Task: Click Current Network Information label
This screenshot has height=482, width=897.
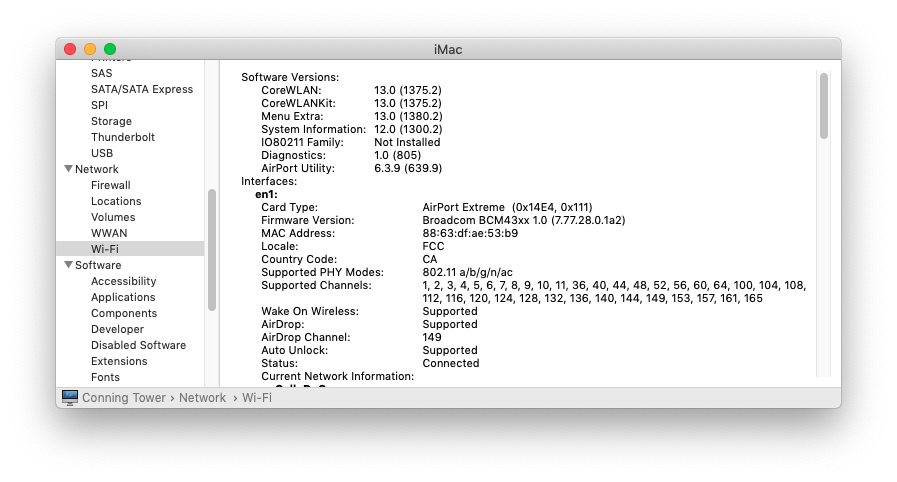Action: (x=338, y=376)
